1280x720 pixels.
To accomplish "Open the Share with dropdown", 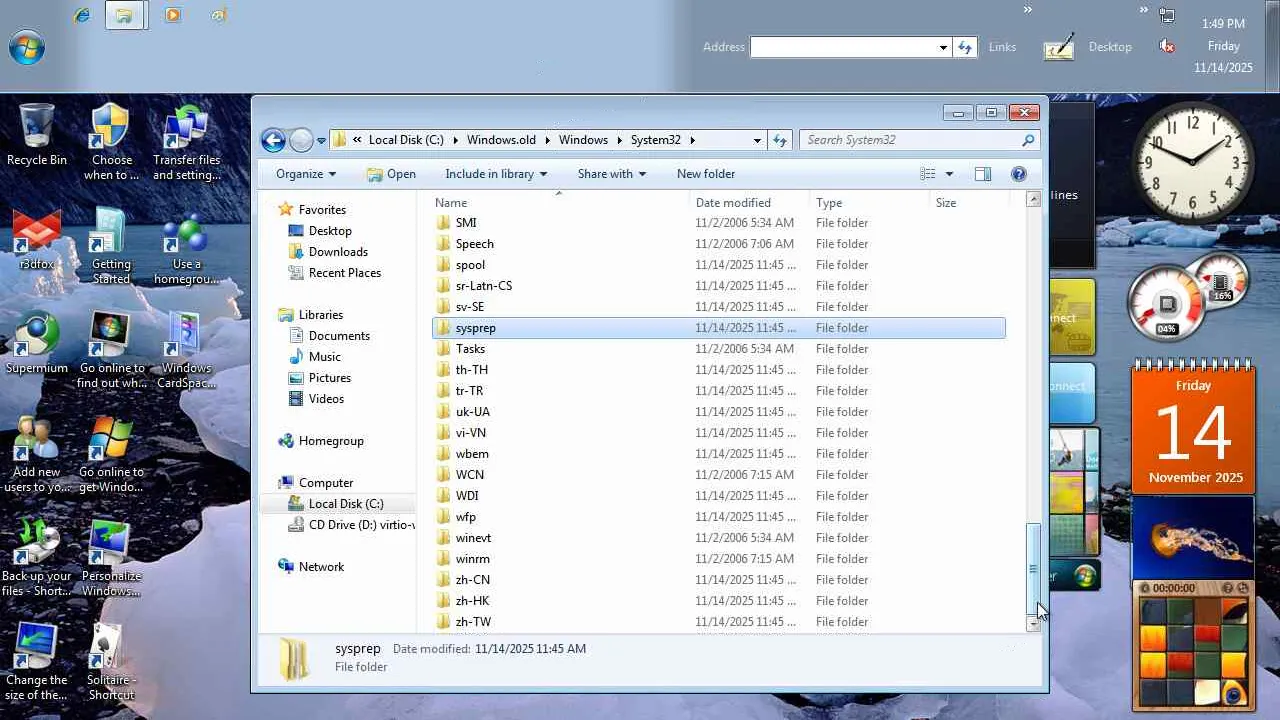I will coord(611,174).
